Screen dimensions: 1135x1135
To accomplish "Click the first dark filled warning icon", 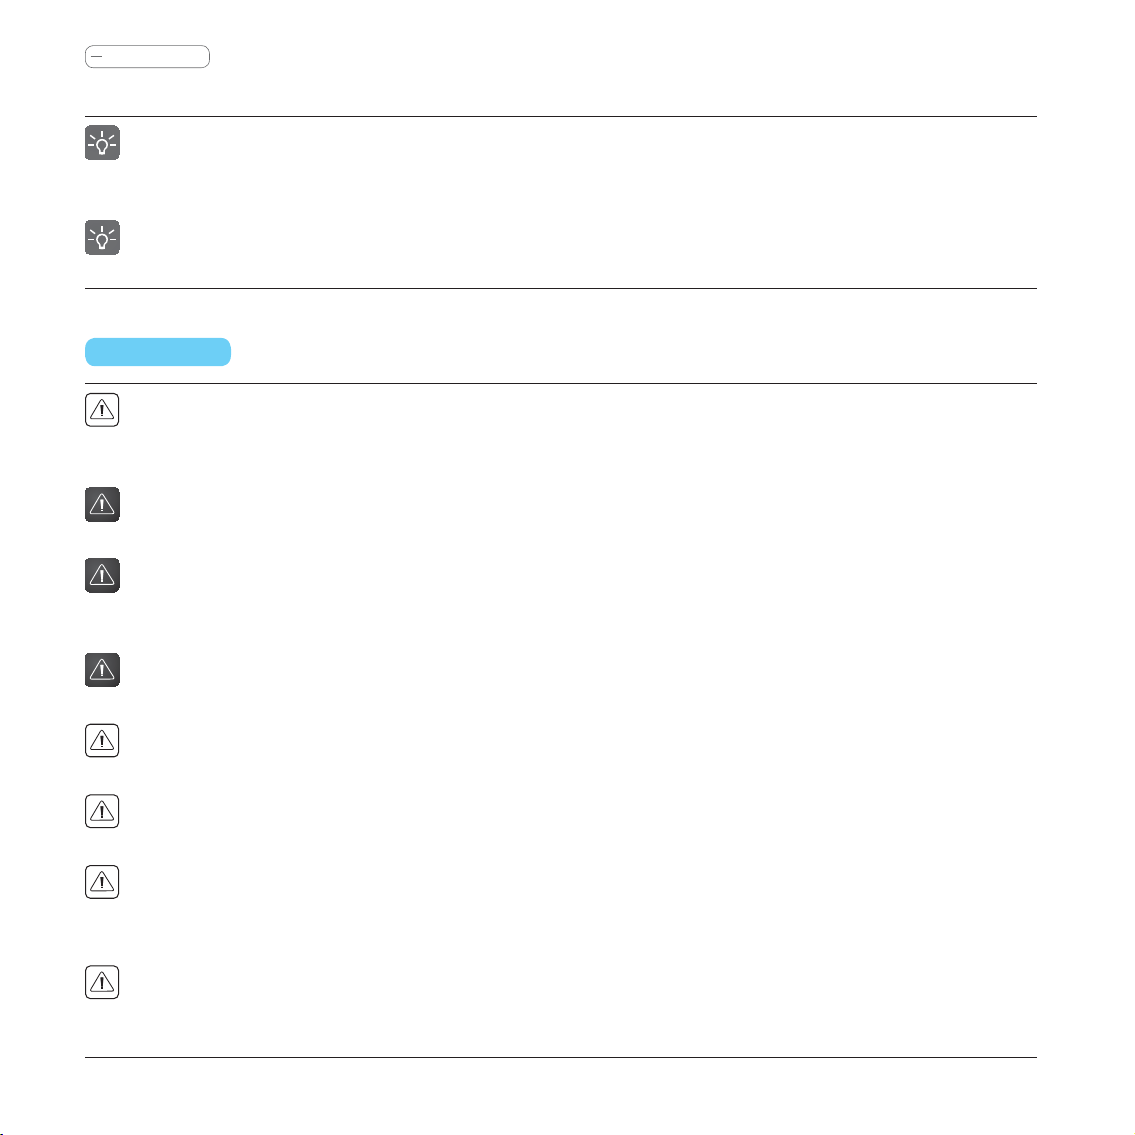I will (102, 505).
